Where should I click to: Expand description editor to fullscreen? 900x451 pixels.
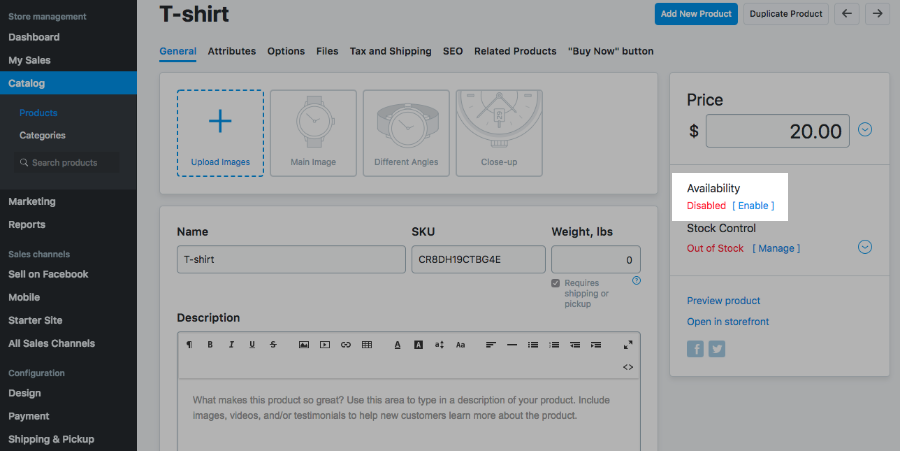(x=628, y=345)
